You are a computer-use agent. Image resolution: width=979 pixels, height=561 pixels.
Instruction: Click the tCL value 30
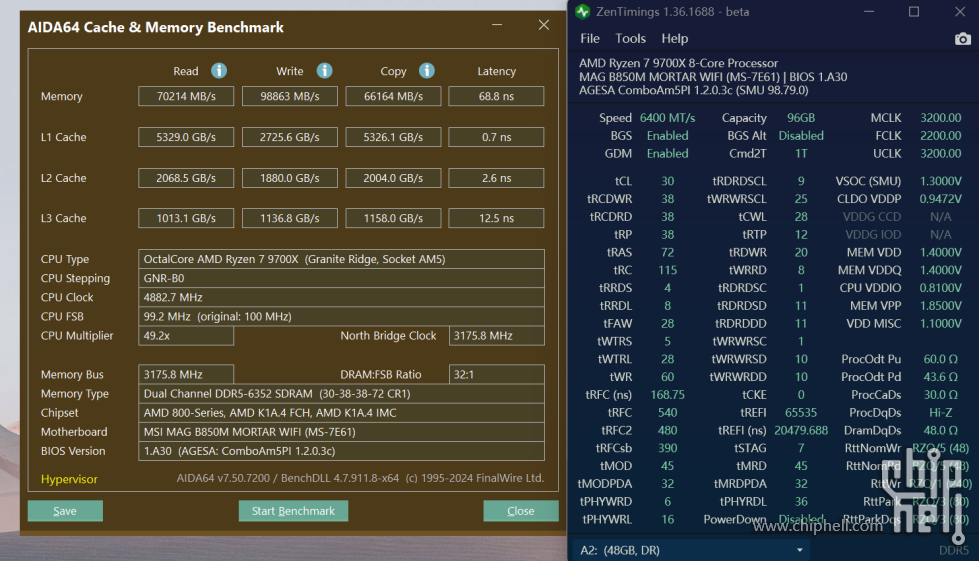(667, 181)
